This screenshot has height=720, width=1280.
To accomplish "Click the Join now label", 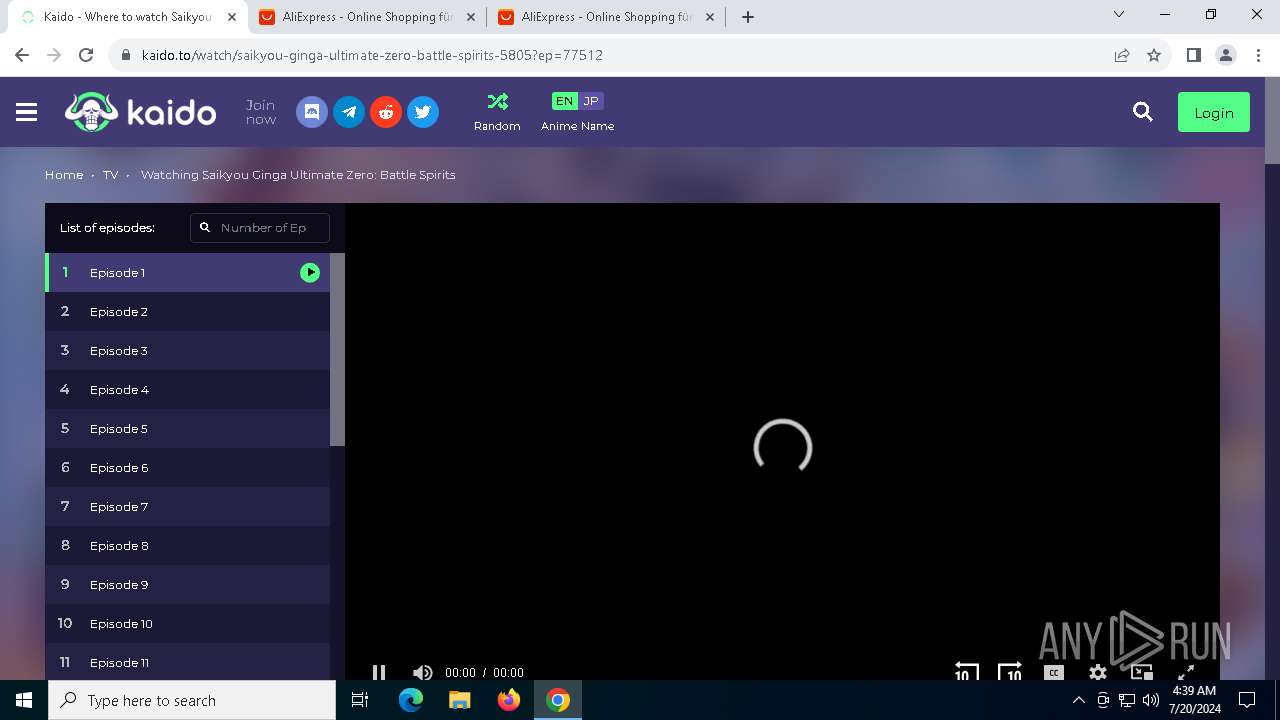I will 261,112.
